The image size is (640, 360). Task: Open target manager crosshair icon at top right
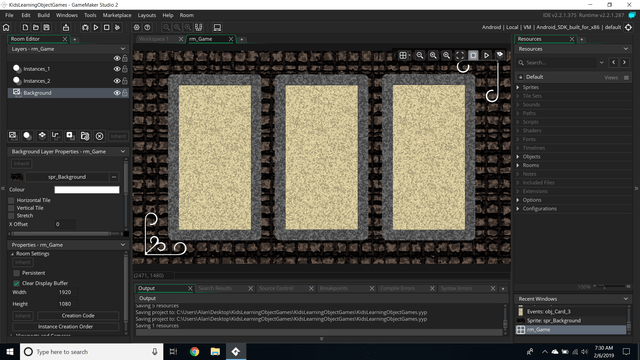click(x=628, y=27)
